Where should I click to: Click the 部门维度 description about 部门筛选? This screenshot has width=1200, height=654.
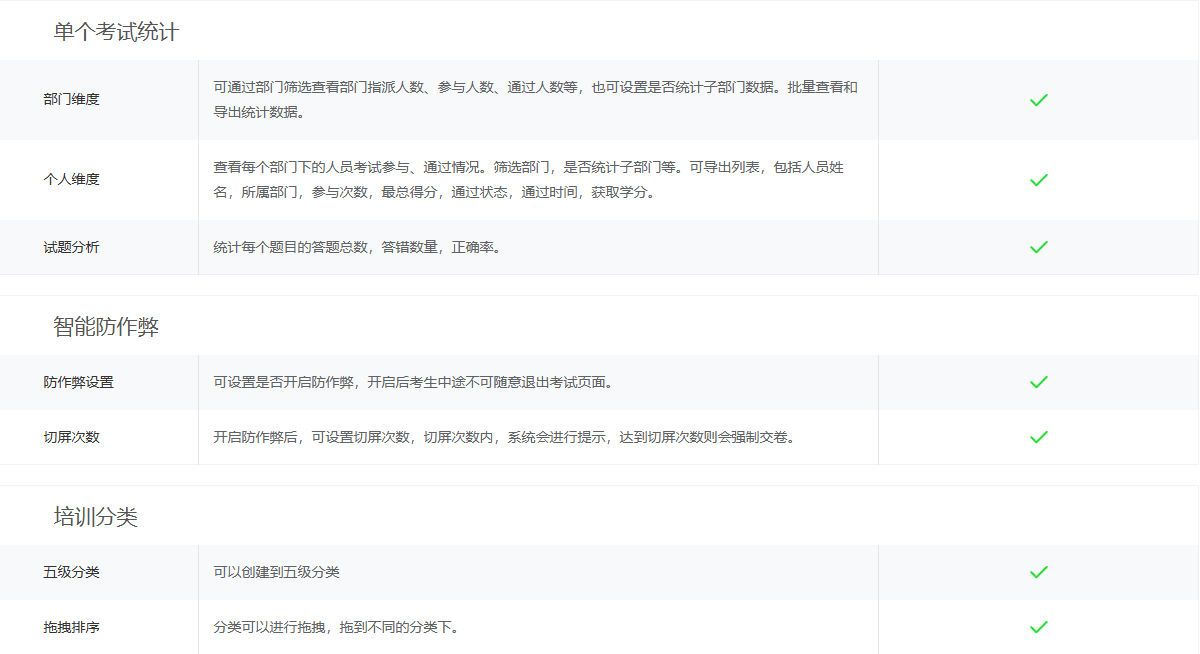click(x=535, y=100)
